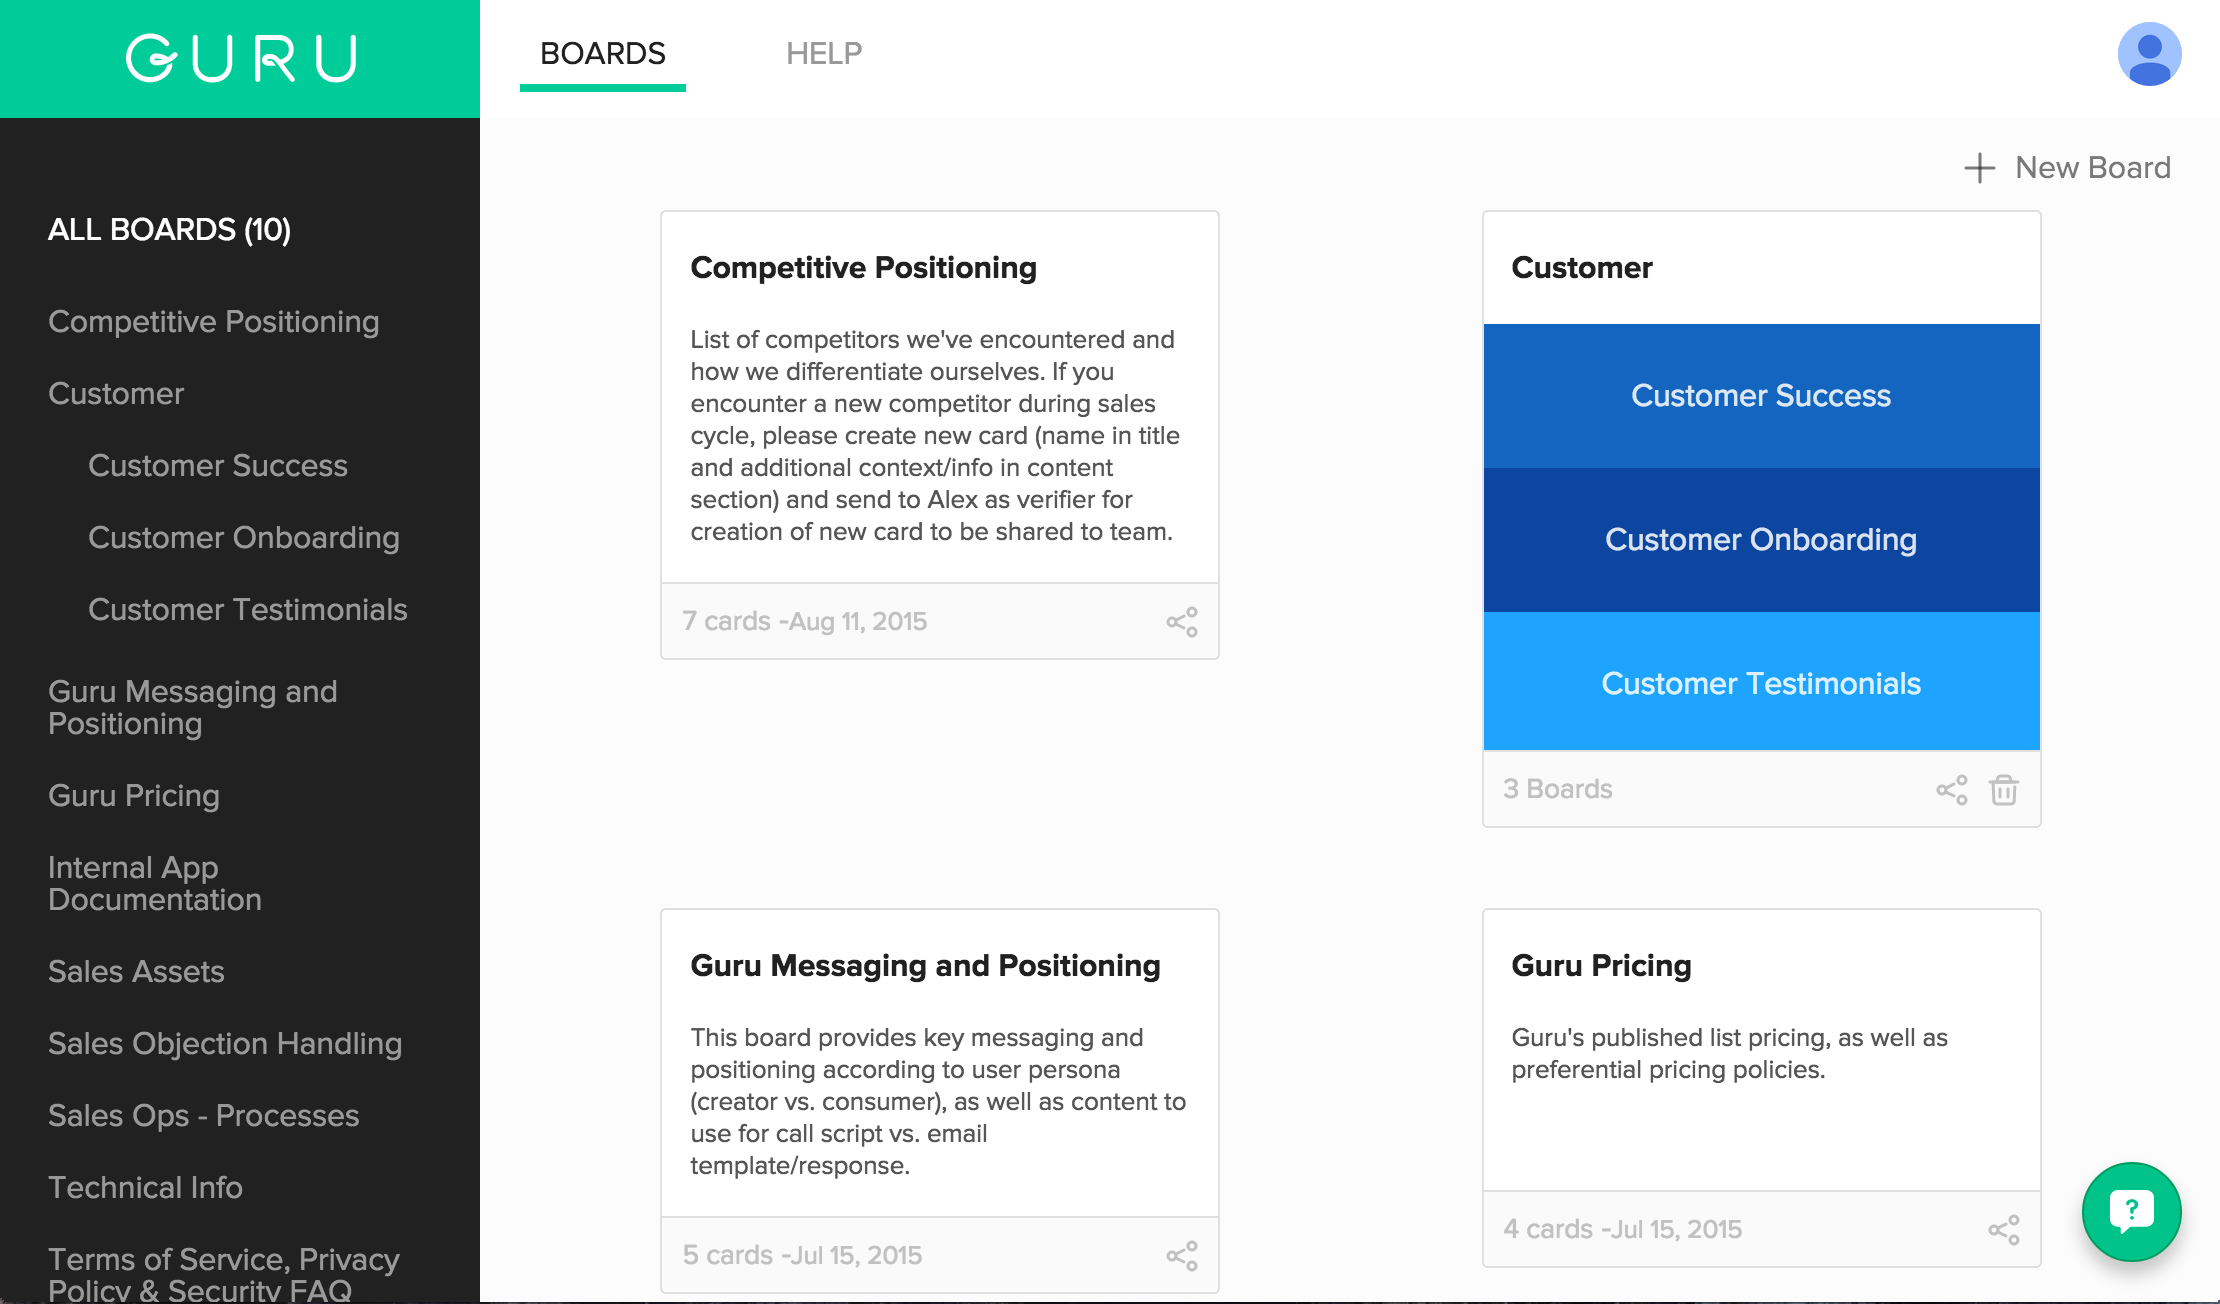Open the dark blue Customer Onboarding tile
This screenshot has height=1304, width=2220.
click(x=1761, y=540)
